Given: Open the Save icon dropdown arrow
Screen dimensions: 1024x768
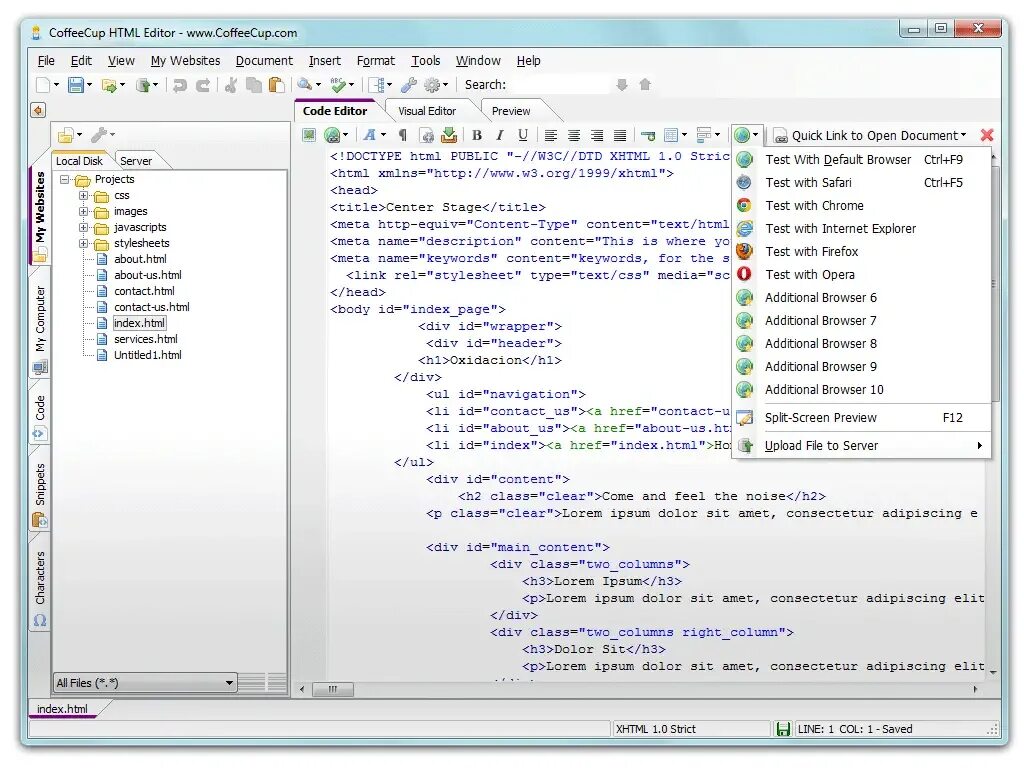Looking at the screenshot, I should (89, 85).
